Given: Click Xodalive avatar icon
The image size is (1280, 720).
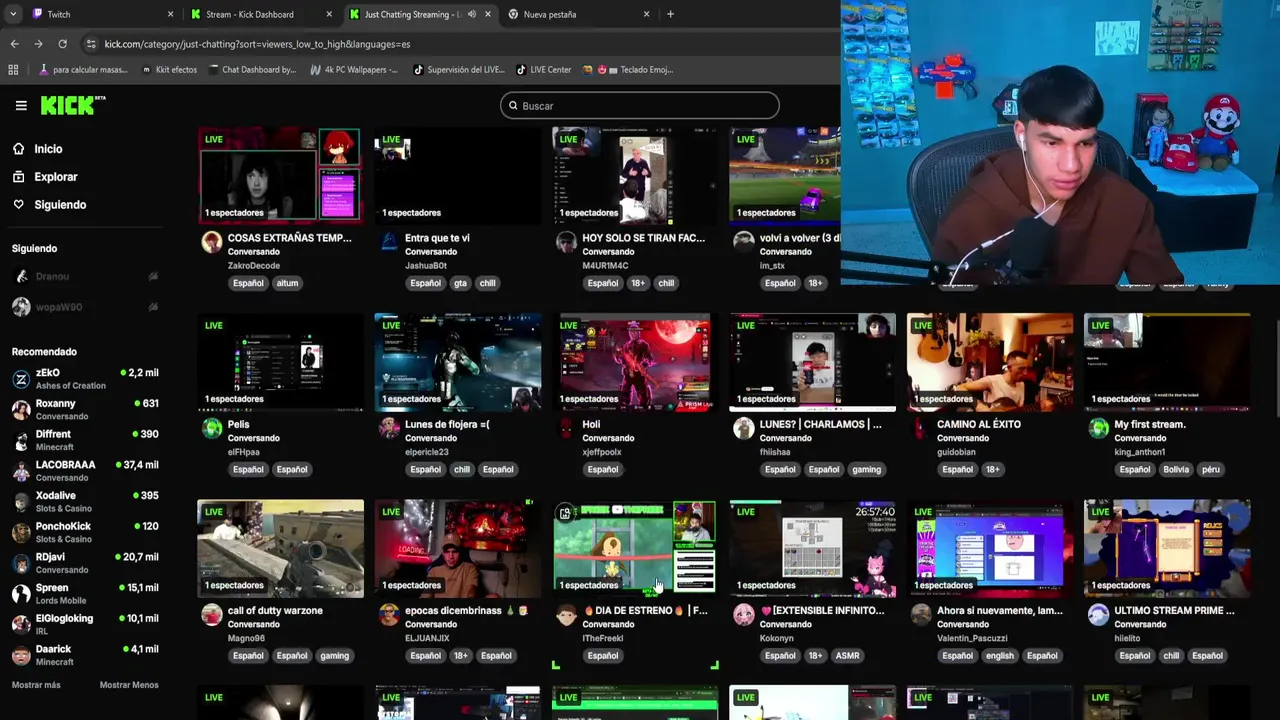Looking at the screenshot, I should pyautogui.click(x=21, y=502).
